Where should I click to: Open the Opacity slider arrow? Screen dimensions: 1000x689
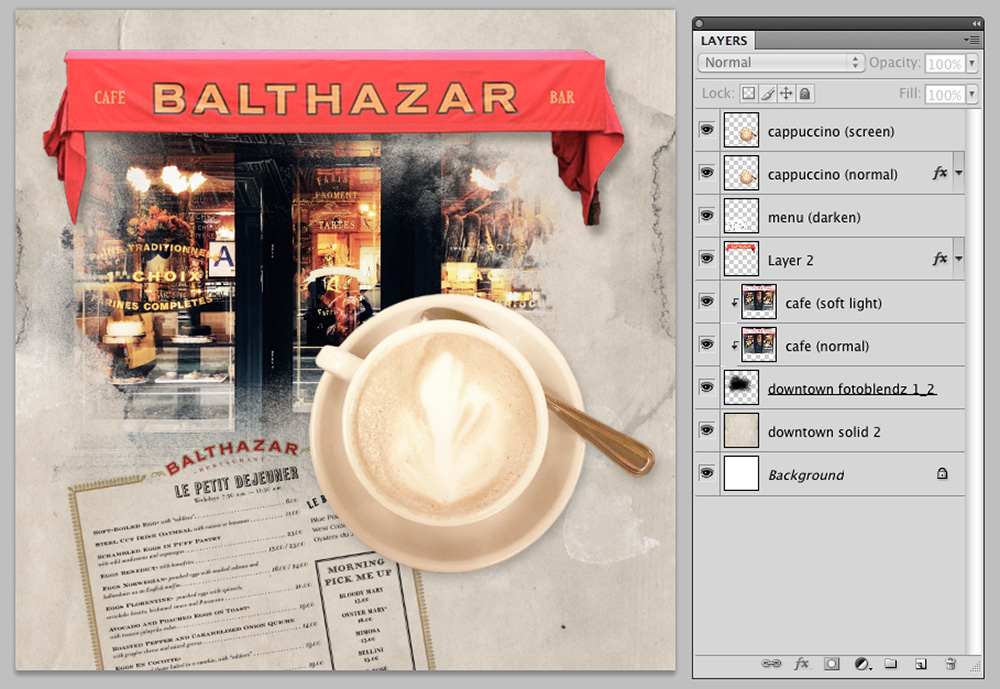click(x=972, y=63)
